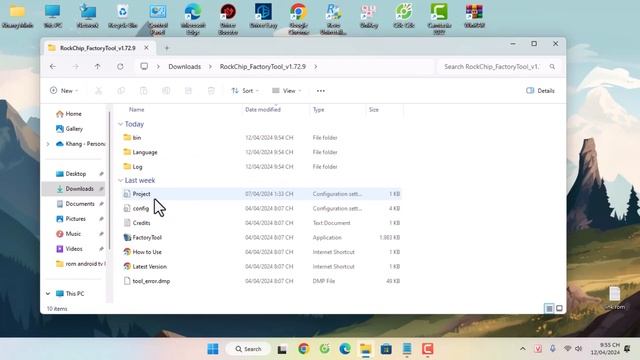Open the View dropdown menu

click(287, 91)
